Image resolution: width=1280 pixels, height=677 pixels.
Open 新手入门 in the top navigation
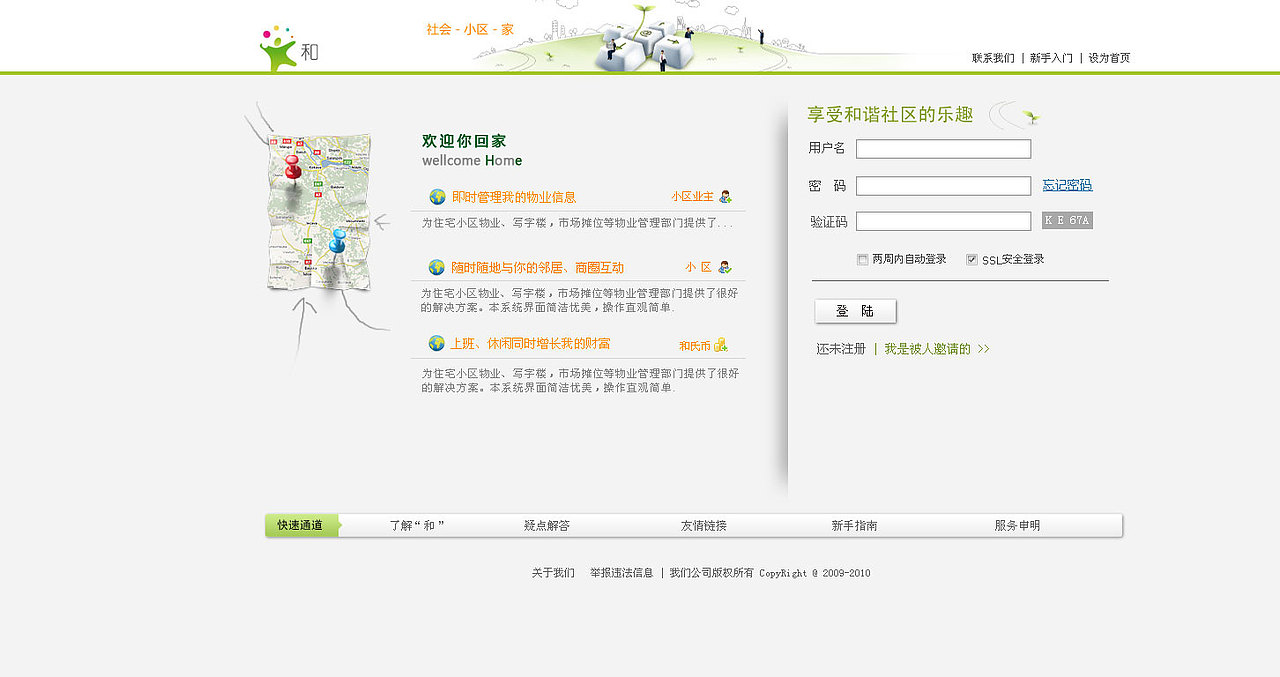[x=1051, y=58]
